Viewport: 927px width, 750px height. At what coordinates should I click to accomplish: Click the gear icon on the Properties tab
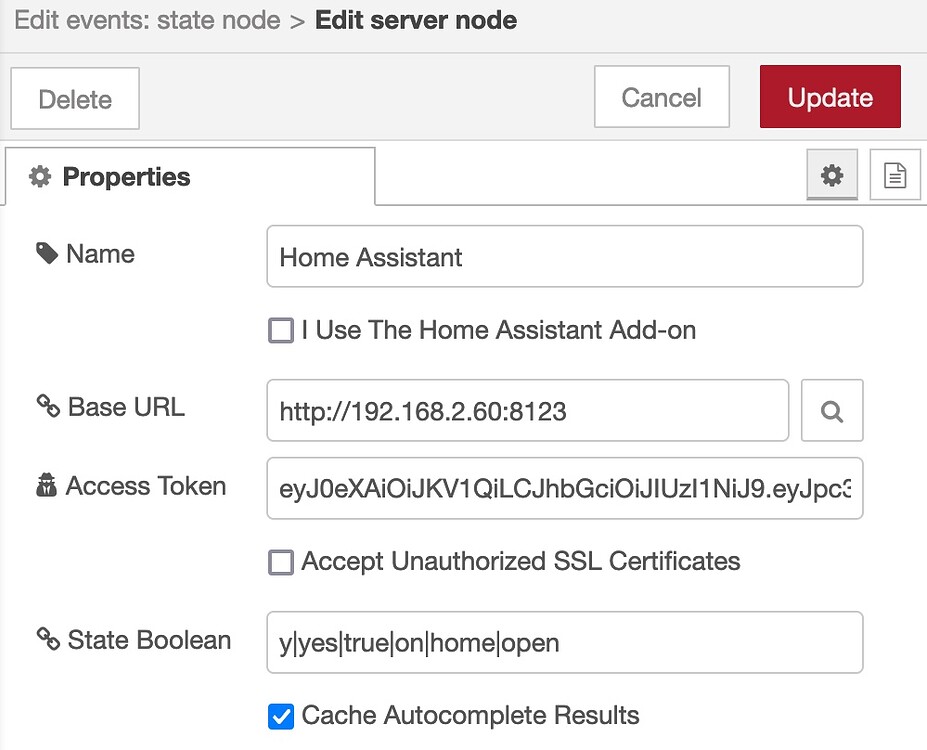click(x=38, y=176)
